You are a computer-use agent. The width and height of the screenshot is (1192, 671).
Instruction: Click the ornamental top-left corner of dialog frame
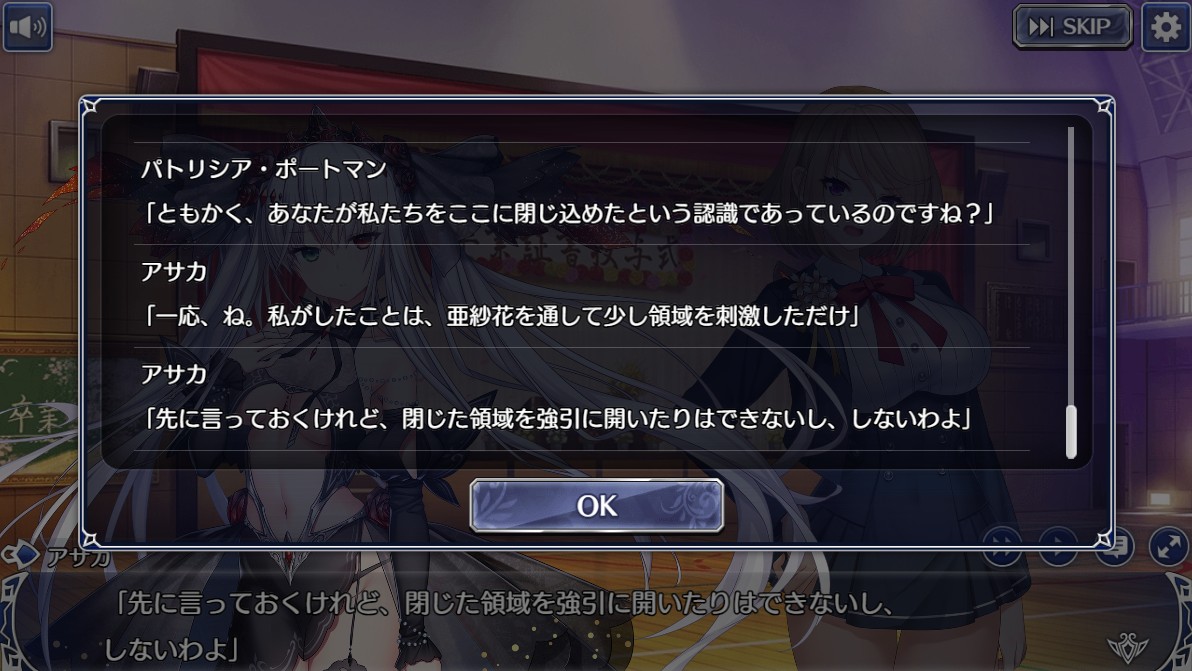pos(90,107)
